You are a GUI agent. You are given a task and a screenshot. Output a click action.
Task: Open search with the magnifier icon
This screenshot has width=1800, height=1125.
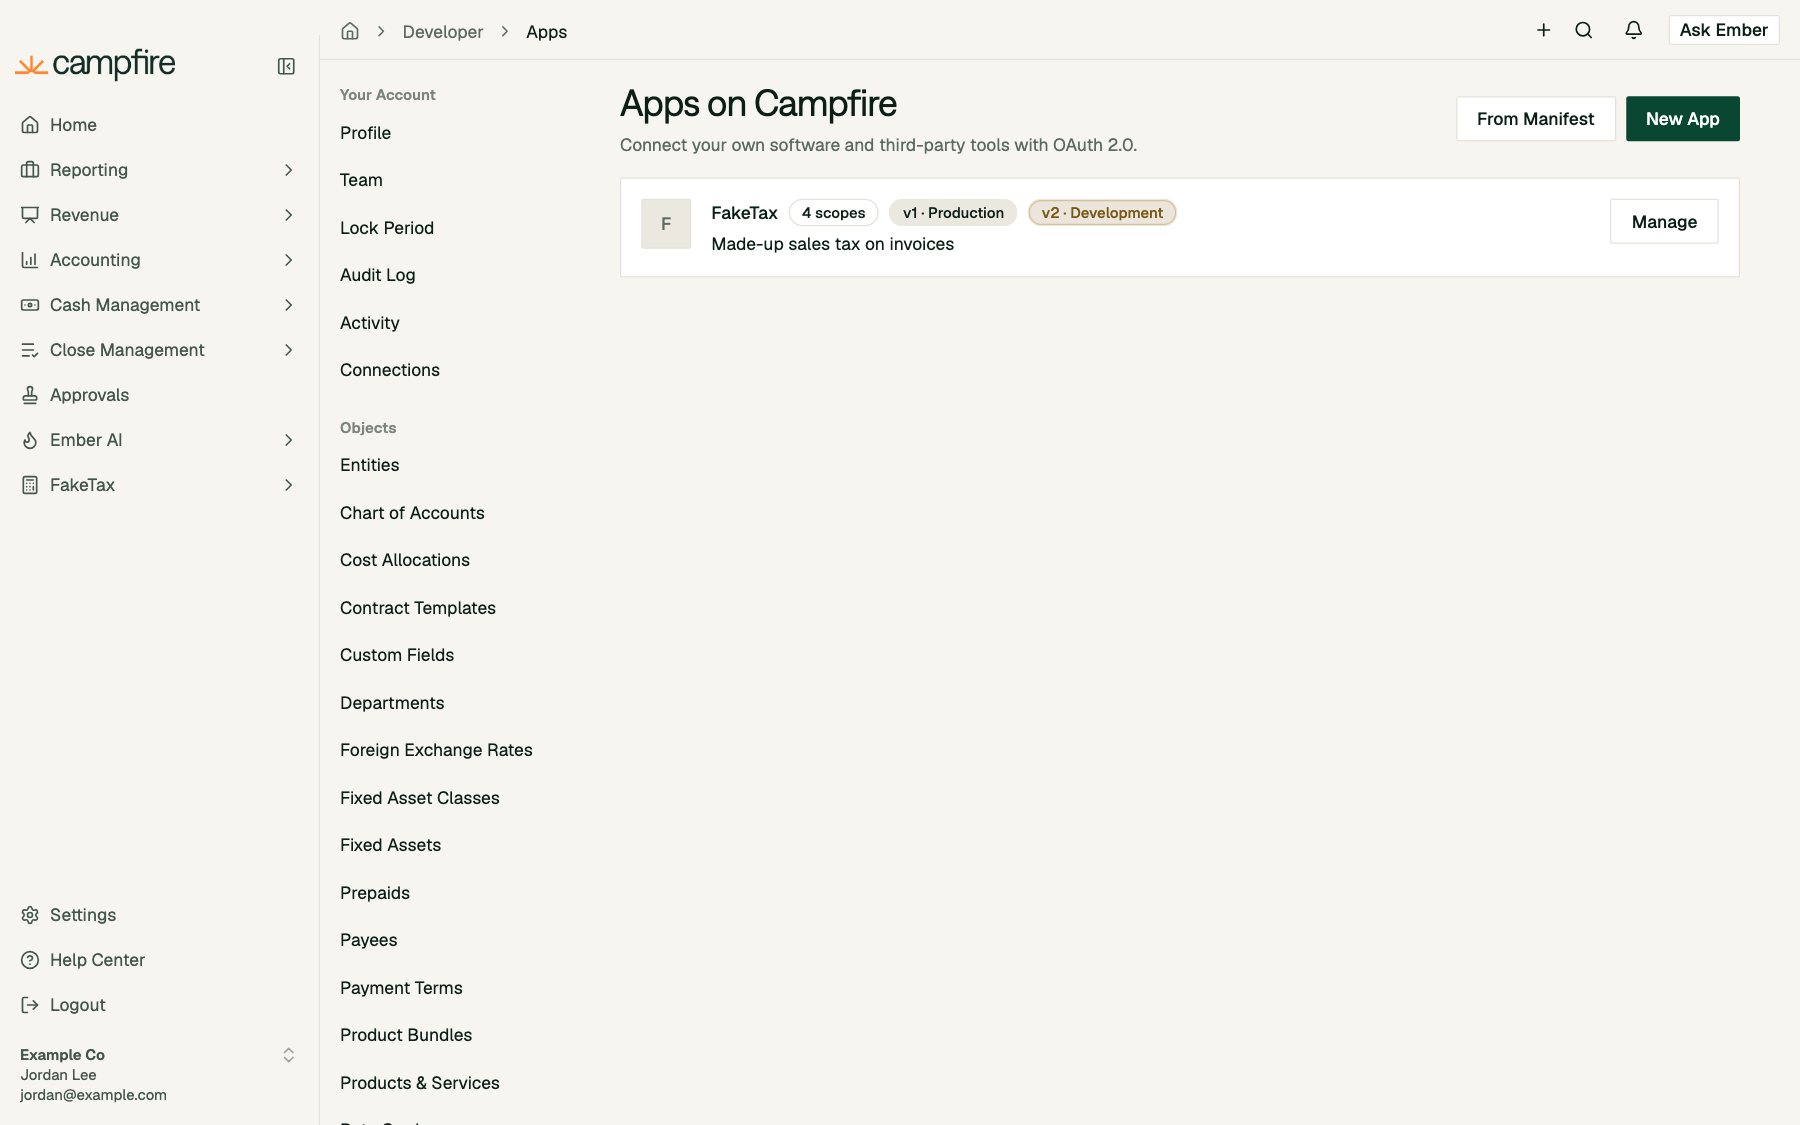[1584, 30]
